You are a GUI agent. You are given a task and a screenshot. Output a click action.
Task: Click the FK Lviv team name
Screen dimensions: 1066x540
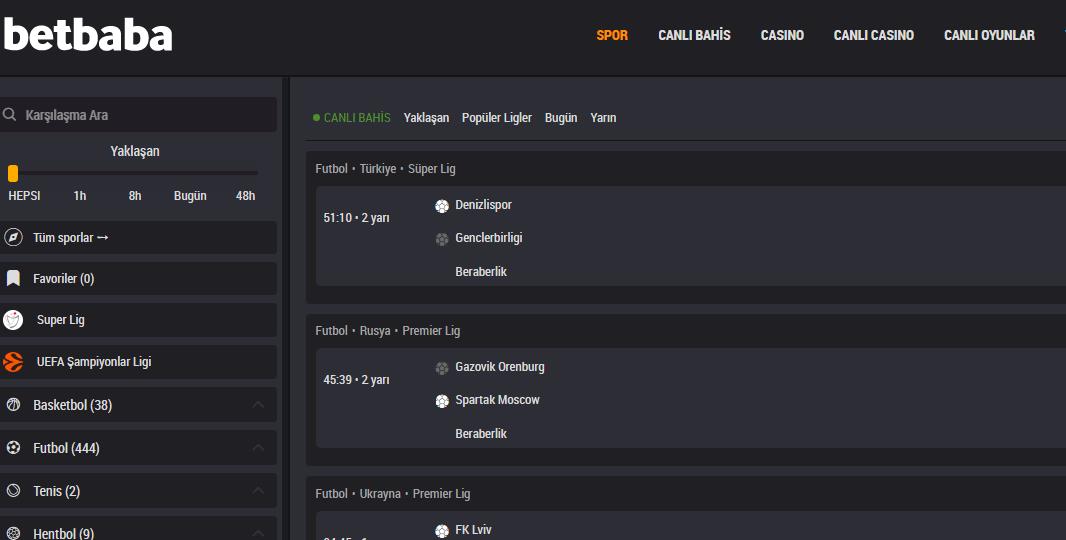(473, 529)
